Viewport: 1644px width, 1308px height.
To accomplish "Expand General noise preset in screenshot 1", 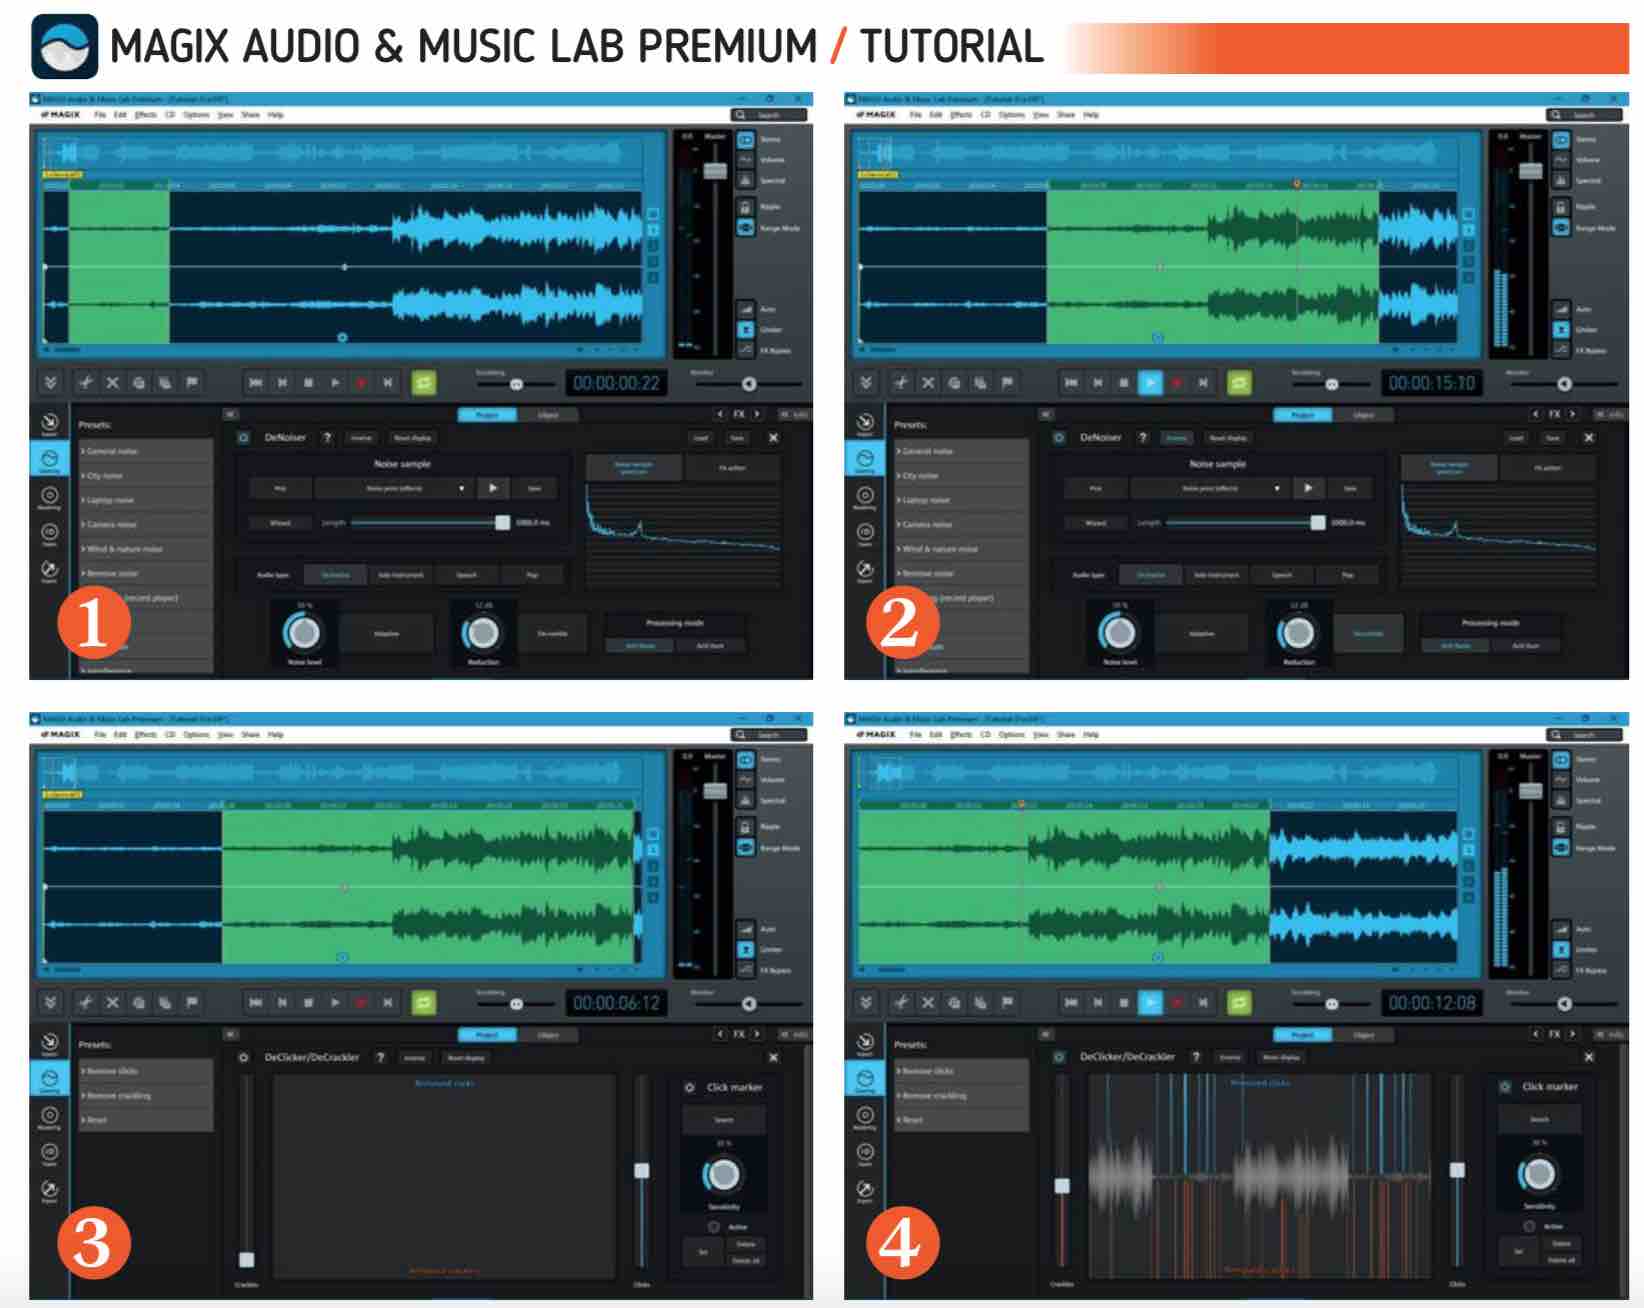I will coord(112,452).
